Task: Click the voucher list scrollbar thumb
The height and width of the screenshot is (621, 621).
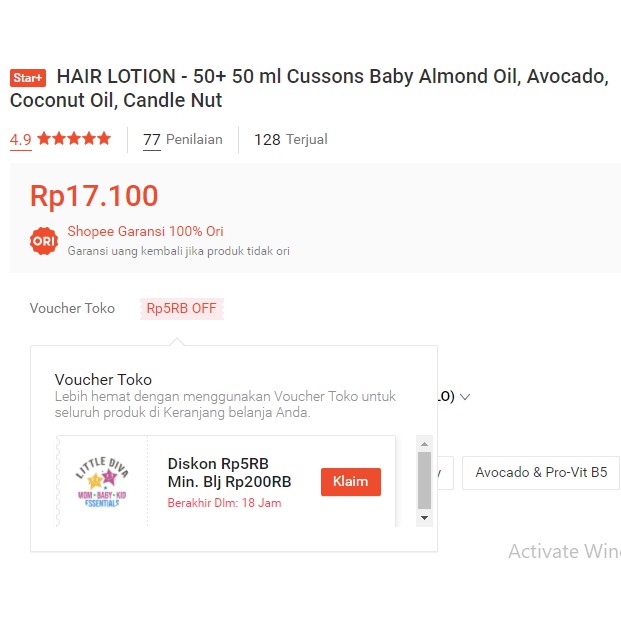Action: pyautogui.click(x=424, y=479)
